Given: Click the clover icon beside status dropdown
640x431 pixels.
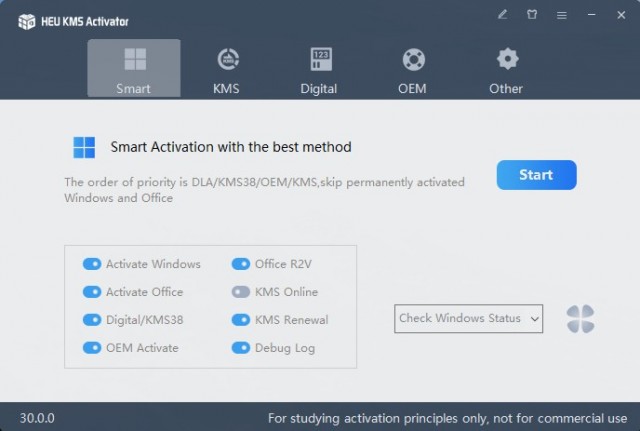Looking at the screenshot, I should [x=580, y=319].
